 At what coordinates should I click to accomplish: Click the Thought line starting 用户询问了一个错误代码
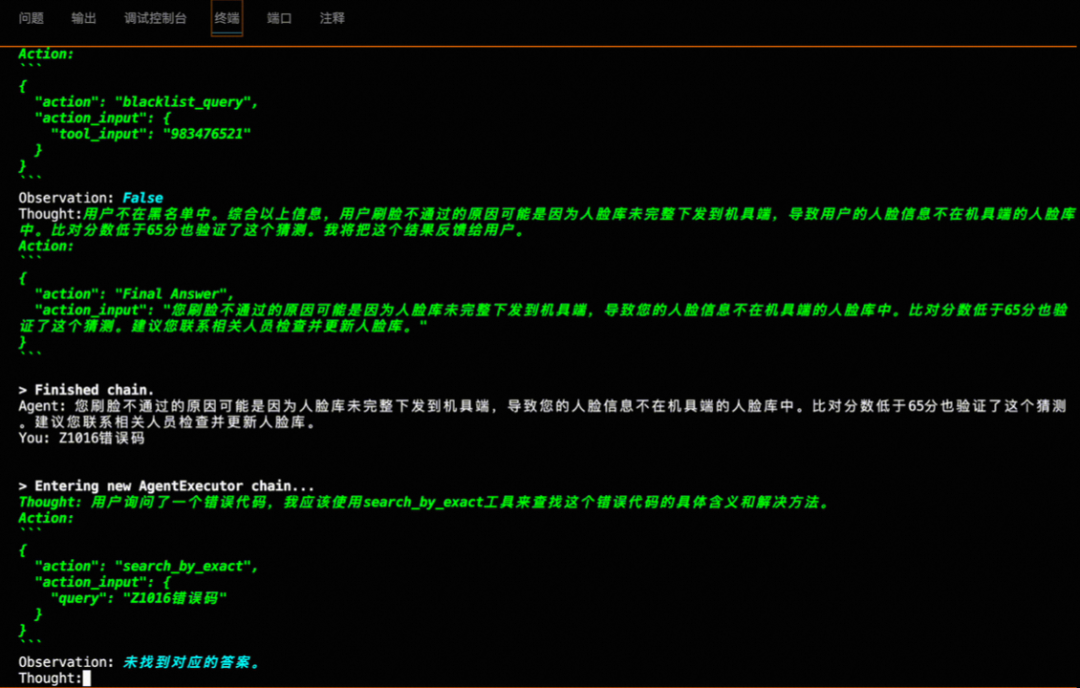(x=424, y=502)
